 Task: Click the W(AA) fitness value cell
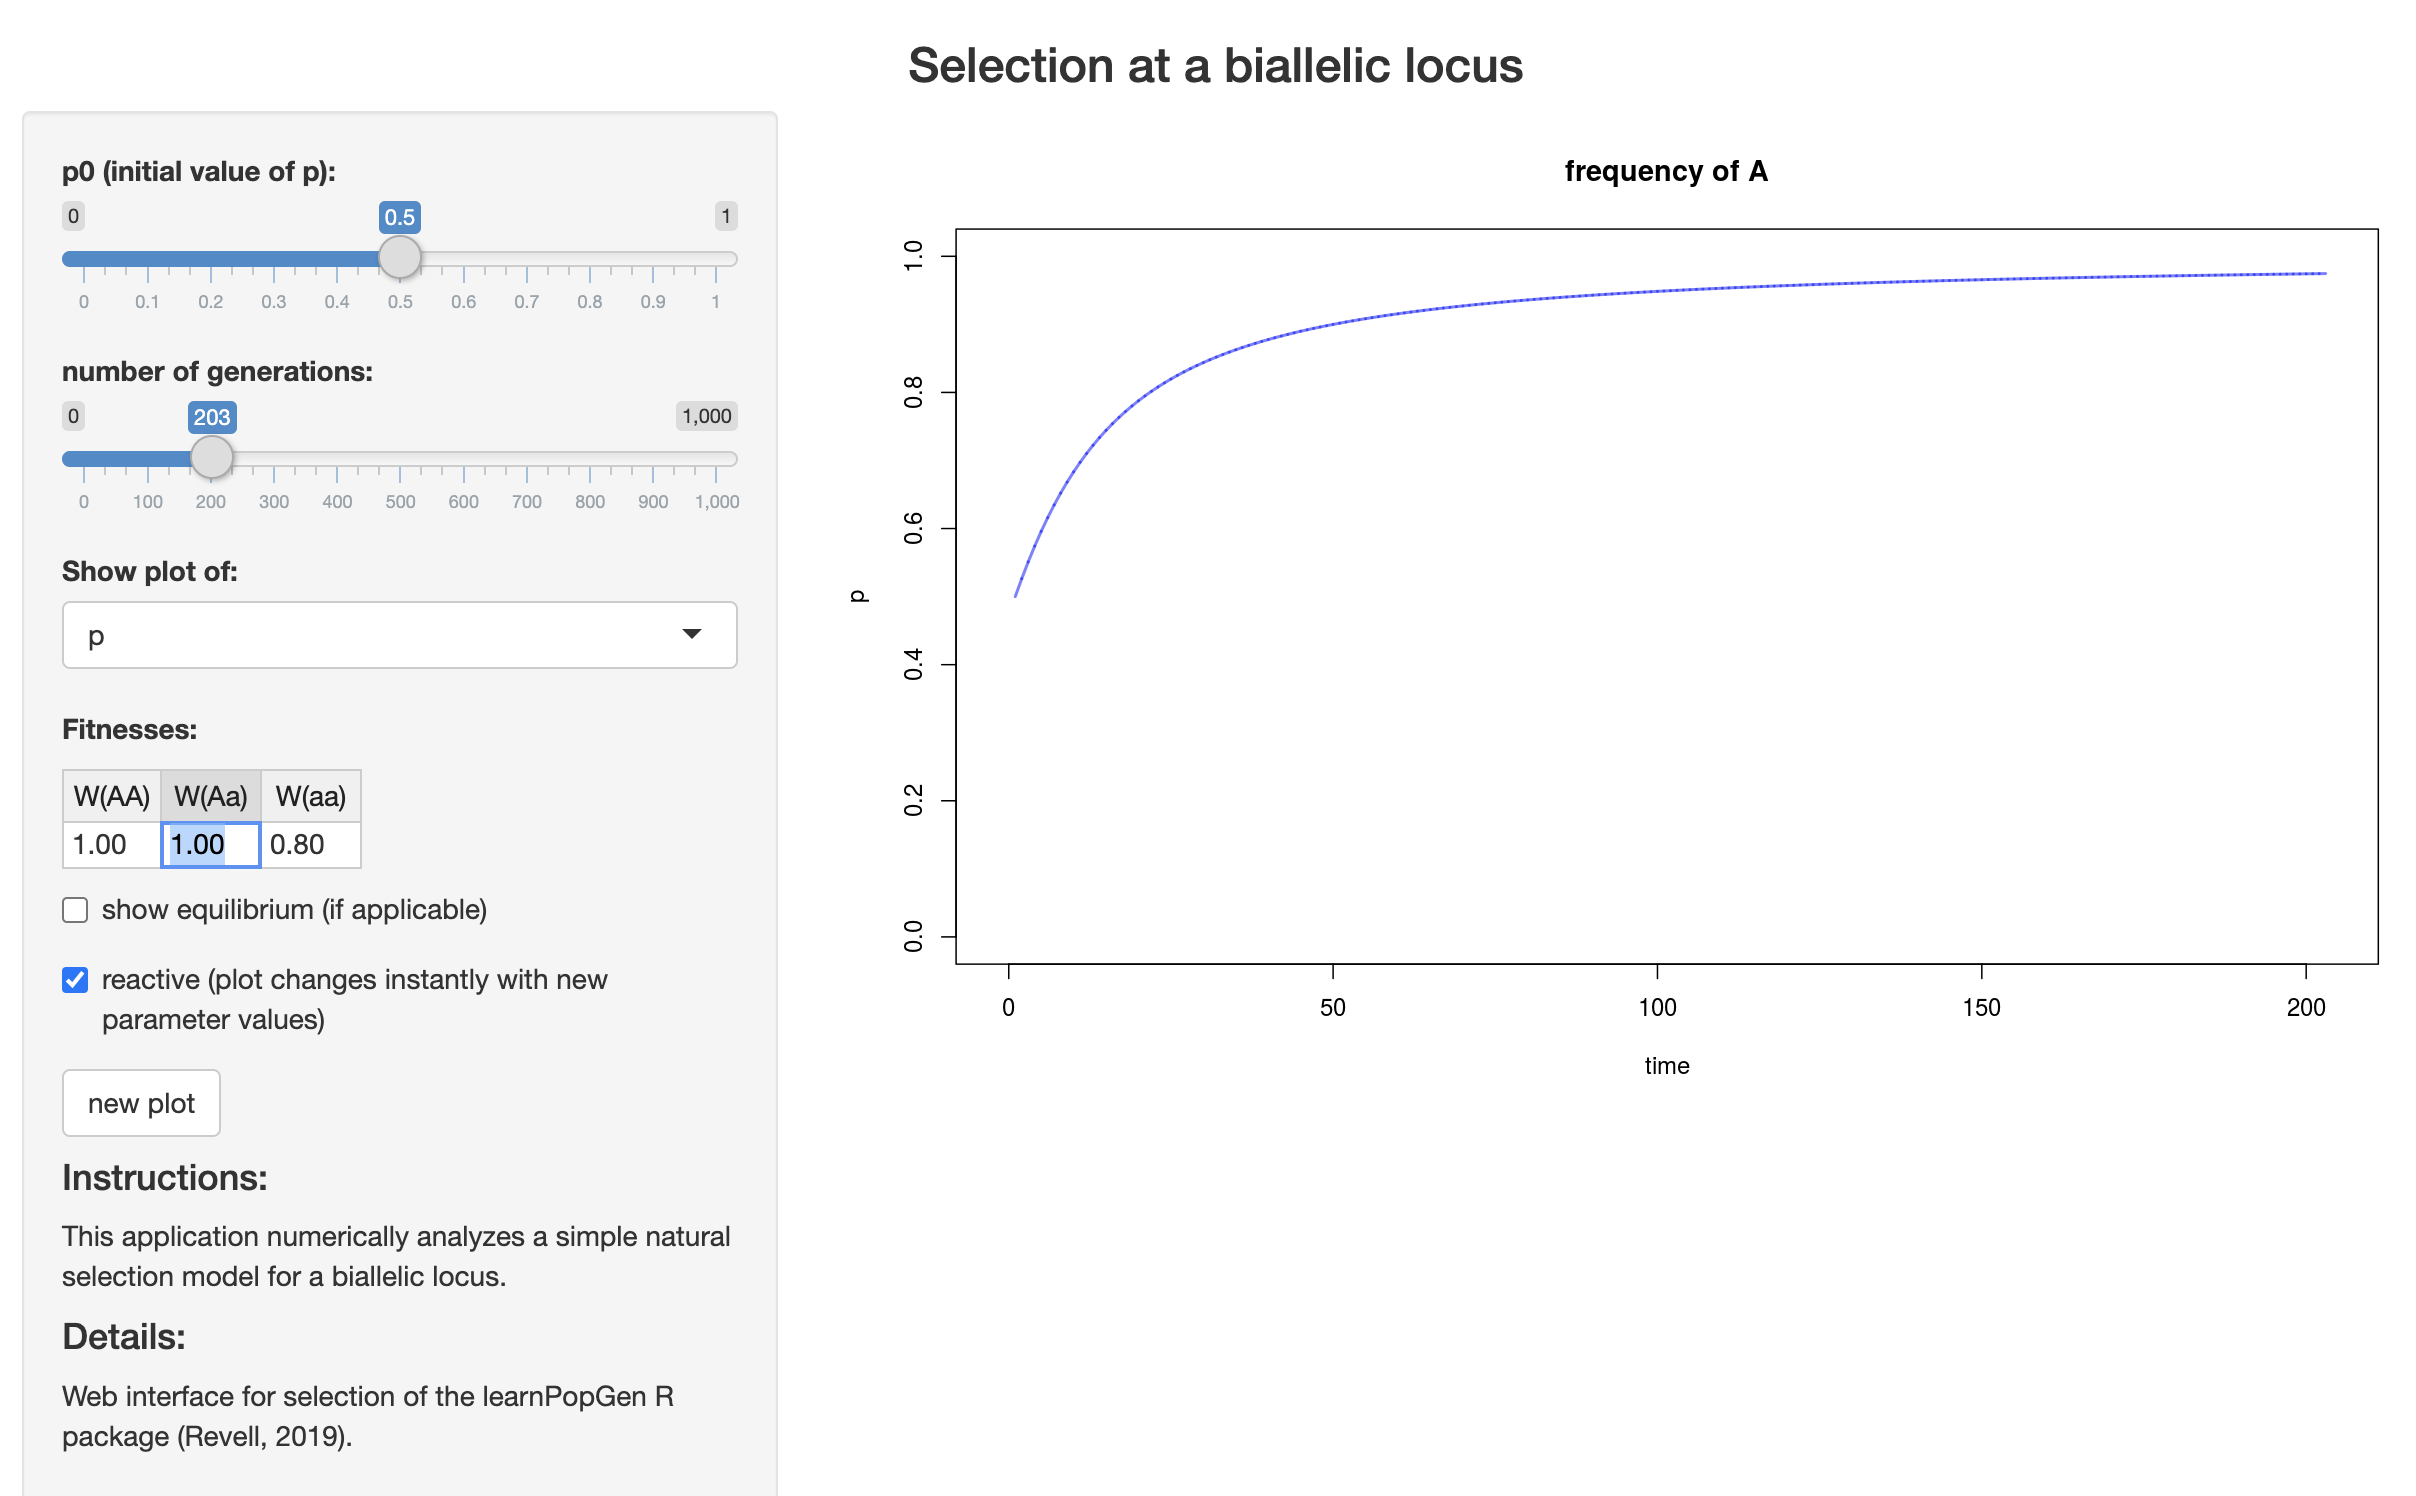click(x=111, y=845)
